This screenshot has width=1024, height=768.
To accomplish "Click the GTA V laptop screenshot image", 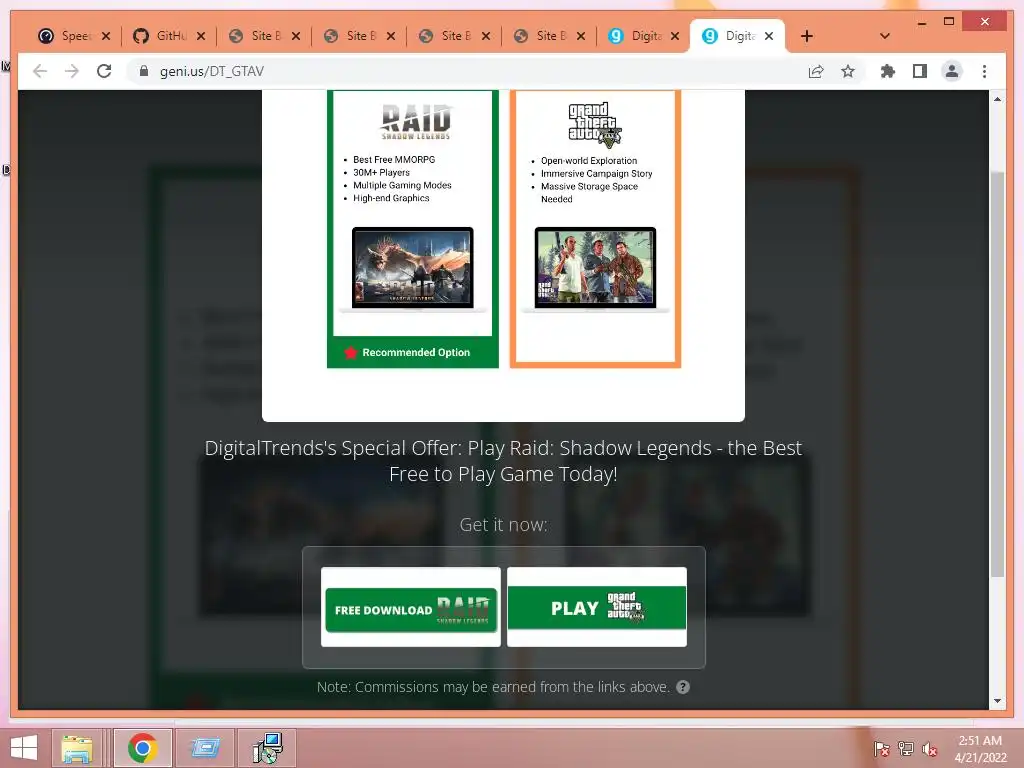I will click(x=596, y=269).
